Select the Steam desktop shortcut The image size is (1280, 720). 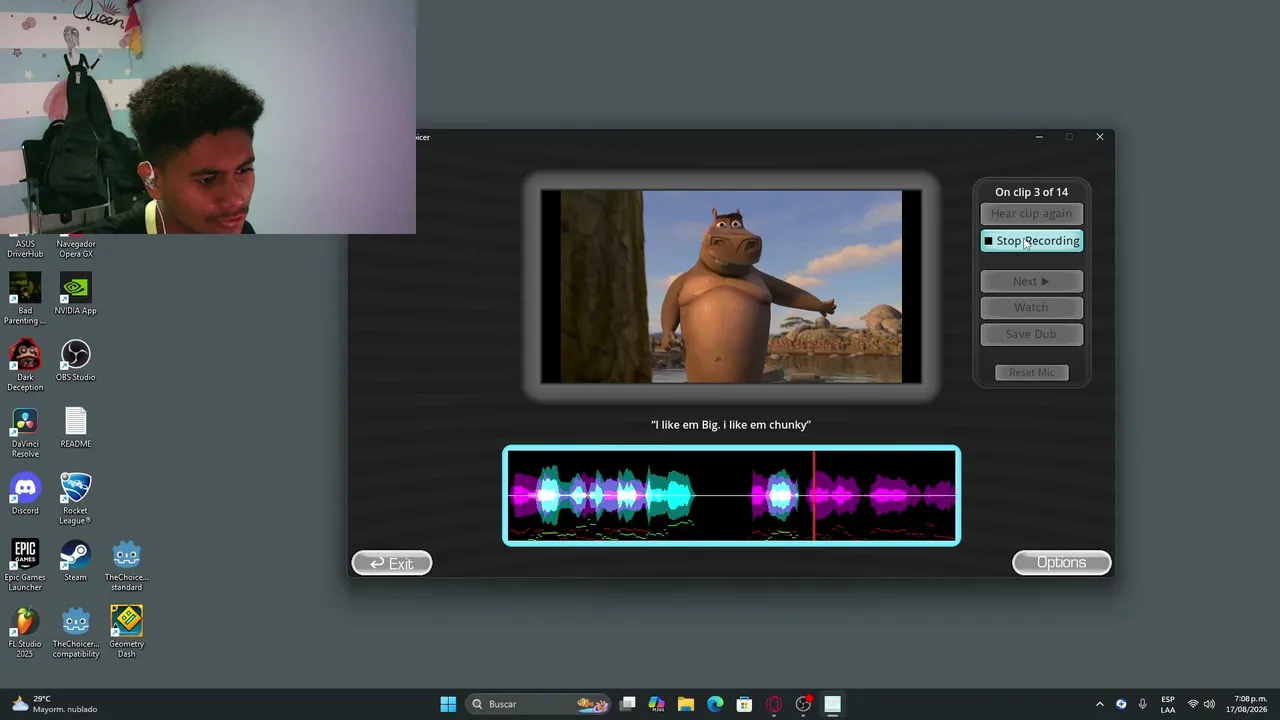(x=76, y=561)
